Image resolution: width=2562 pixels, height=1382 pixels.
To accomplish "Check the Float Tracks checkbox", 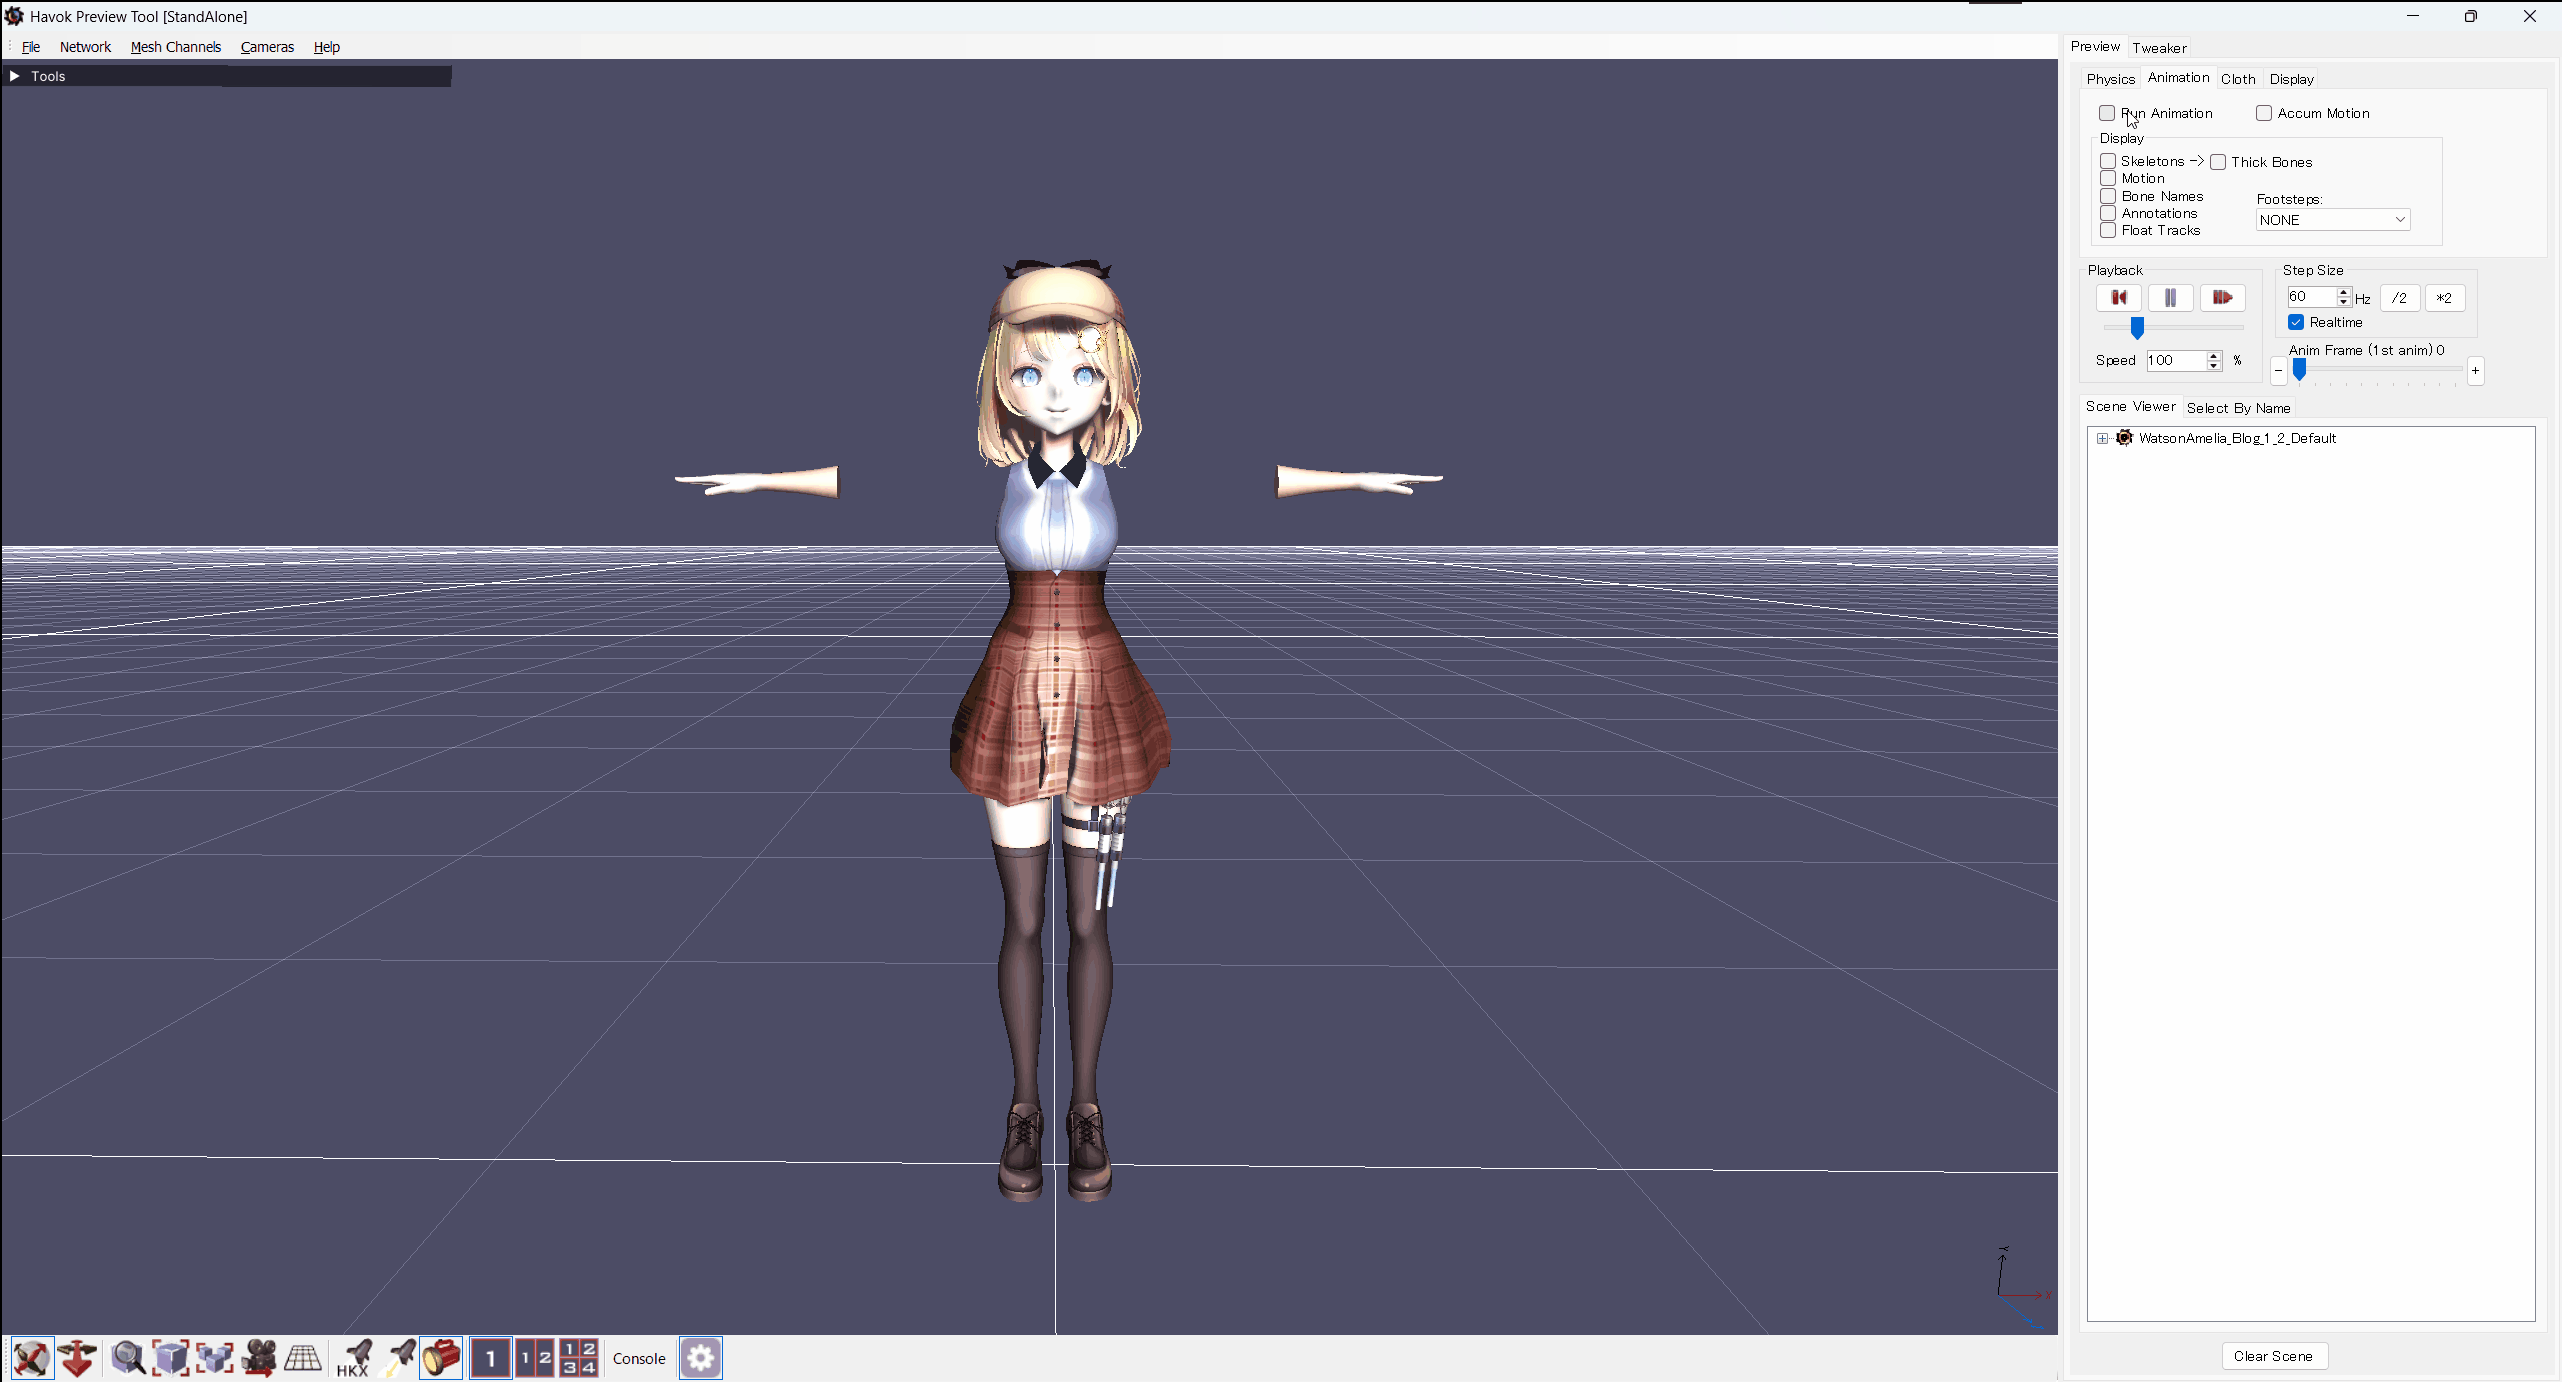I will click(x=2108, y=230).
